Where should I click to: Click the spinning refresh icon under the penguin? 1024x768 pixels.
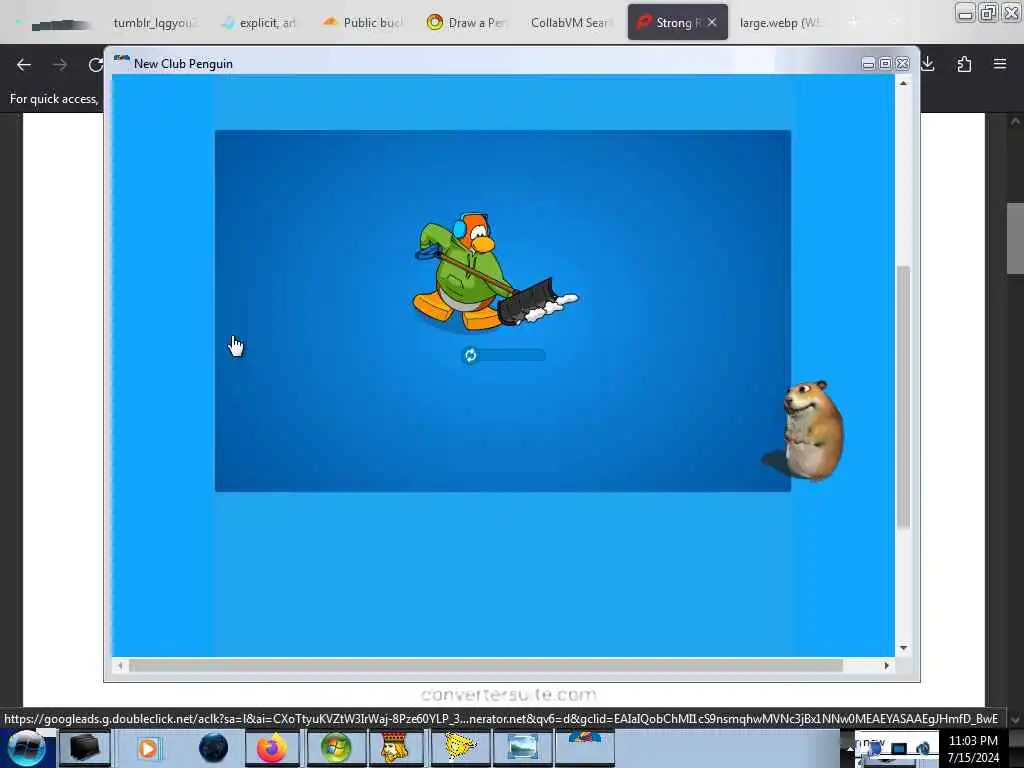(470, 355)
